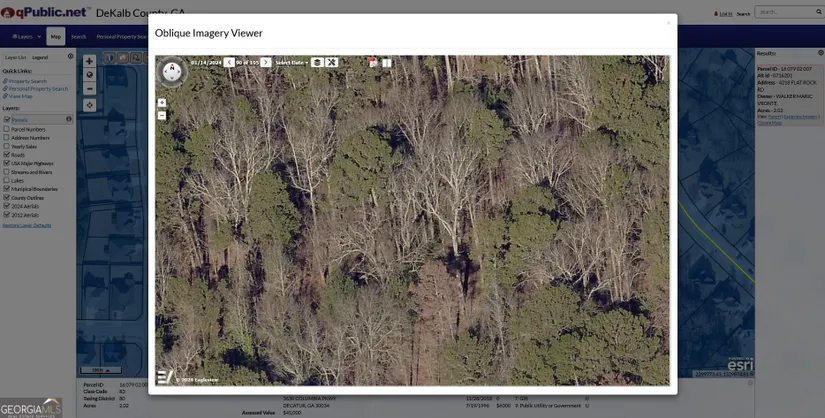Enable the Parcel Numbers layer checkbox

(x=7, y=129)
